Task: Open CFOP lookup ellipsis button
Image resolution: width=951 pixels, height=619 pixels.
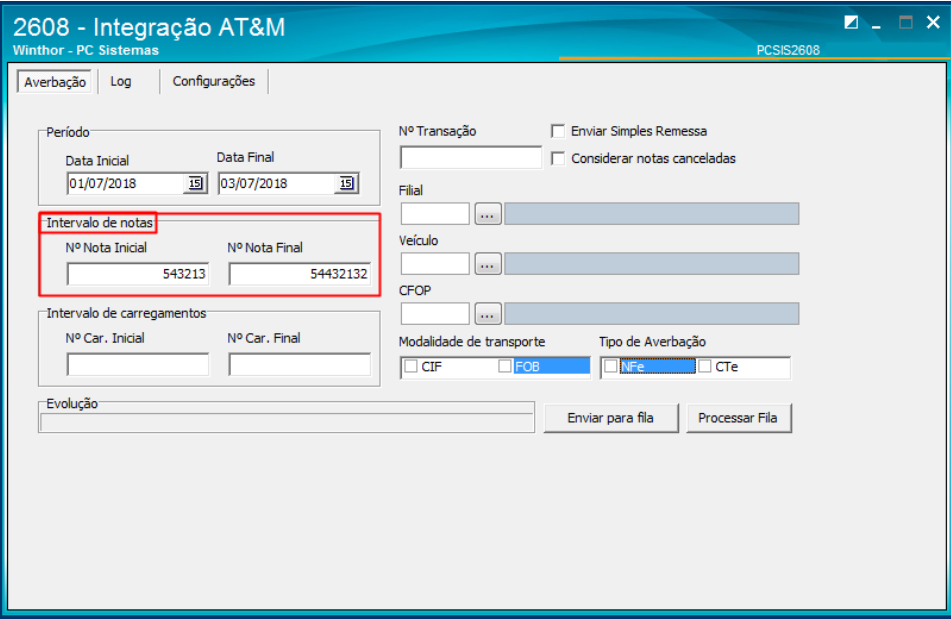Action: click(x=488, y=314)
